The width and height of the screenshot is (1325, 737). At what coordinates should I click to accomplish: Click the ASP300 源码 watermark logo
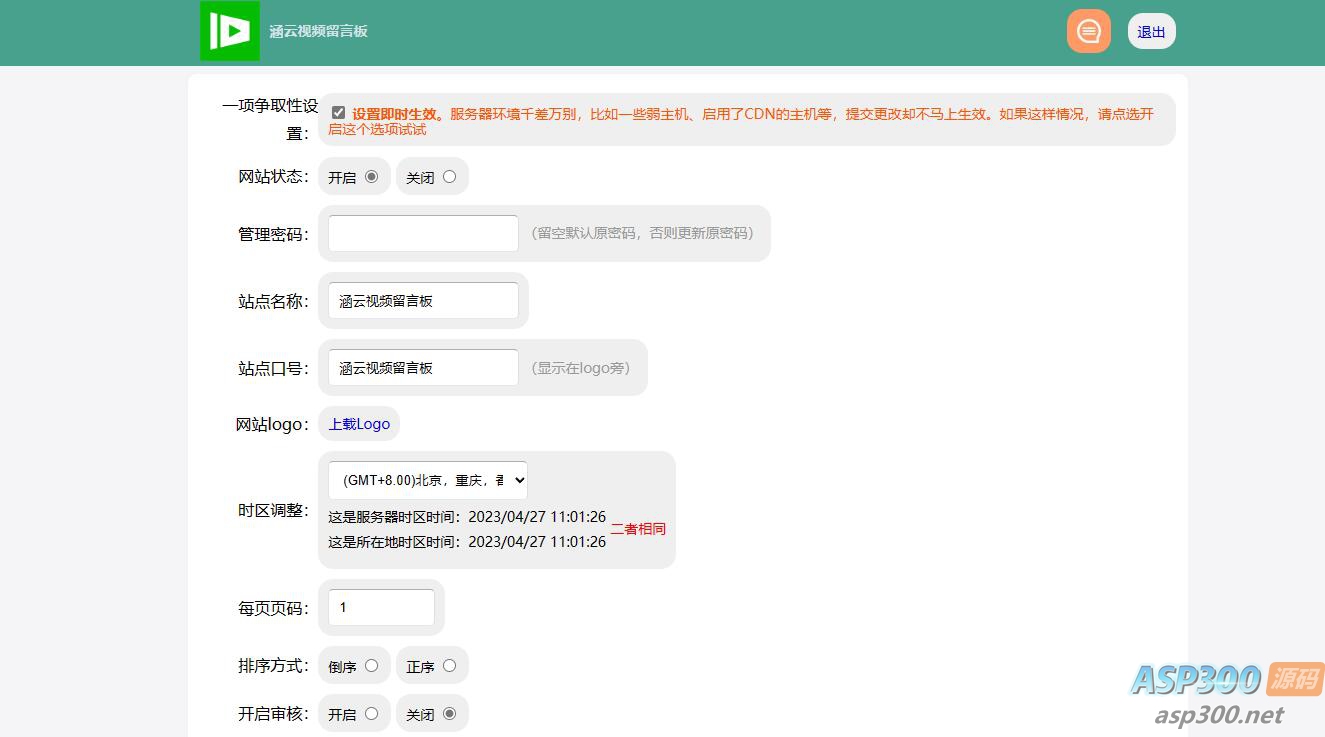1227,679
